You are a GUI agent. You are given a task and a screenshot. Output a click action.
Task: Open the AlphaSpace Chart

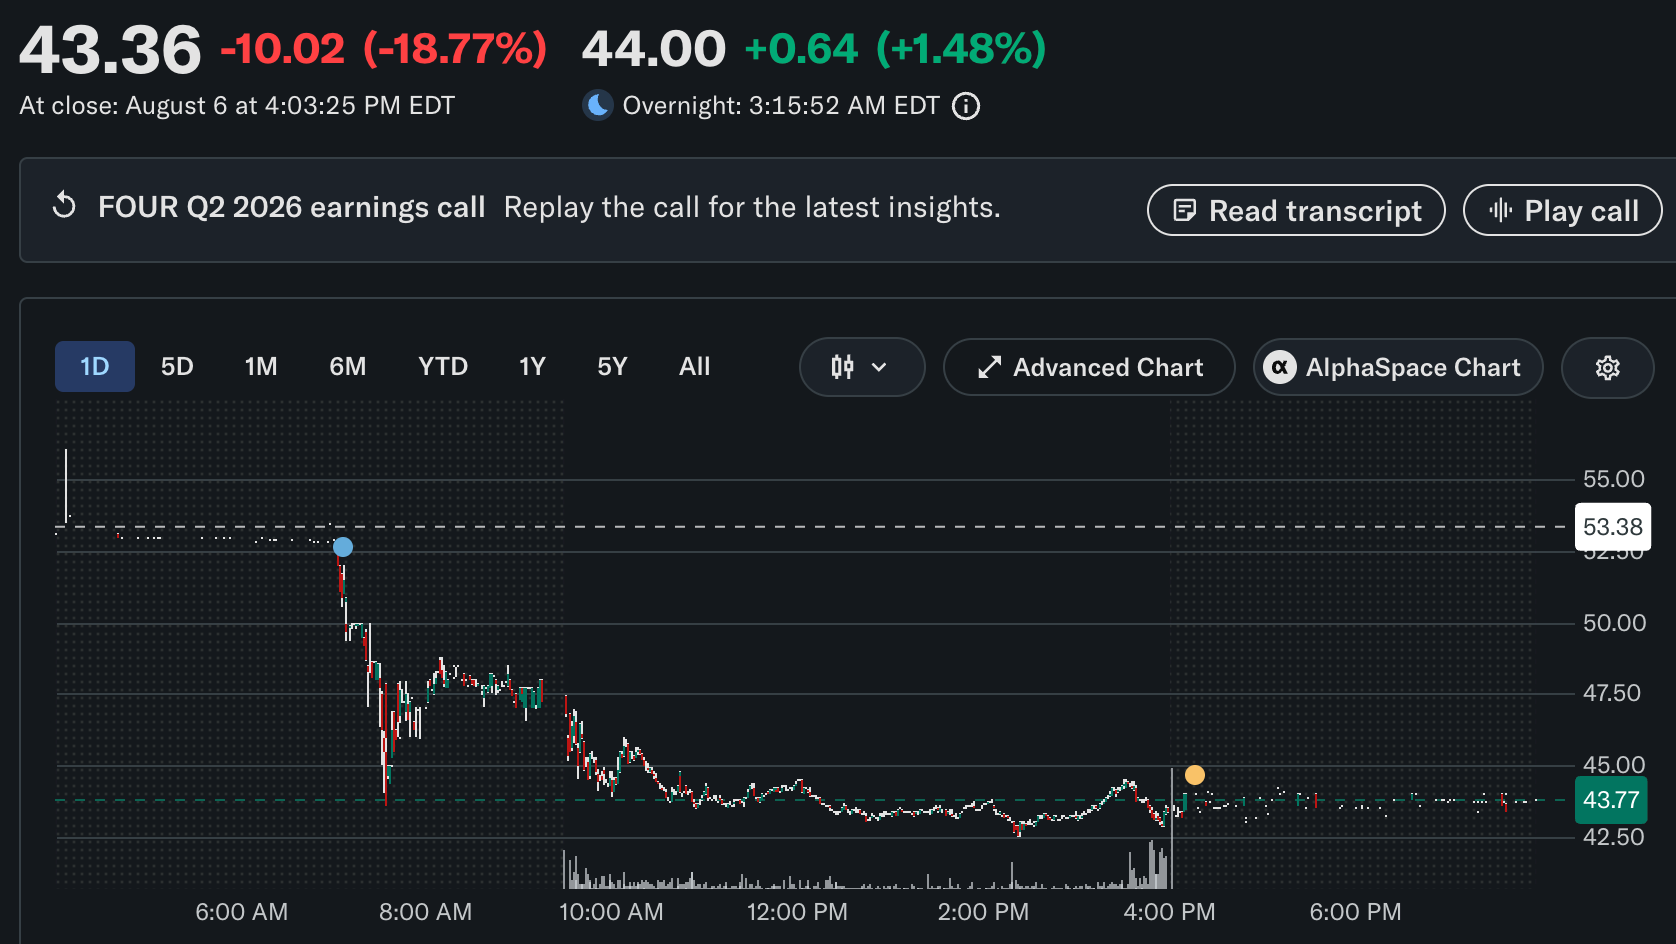click(x=1398, y=367)
